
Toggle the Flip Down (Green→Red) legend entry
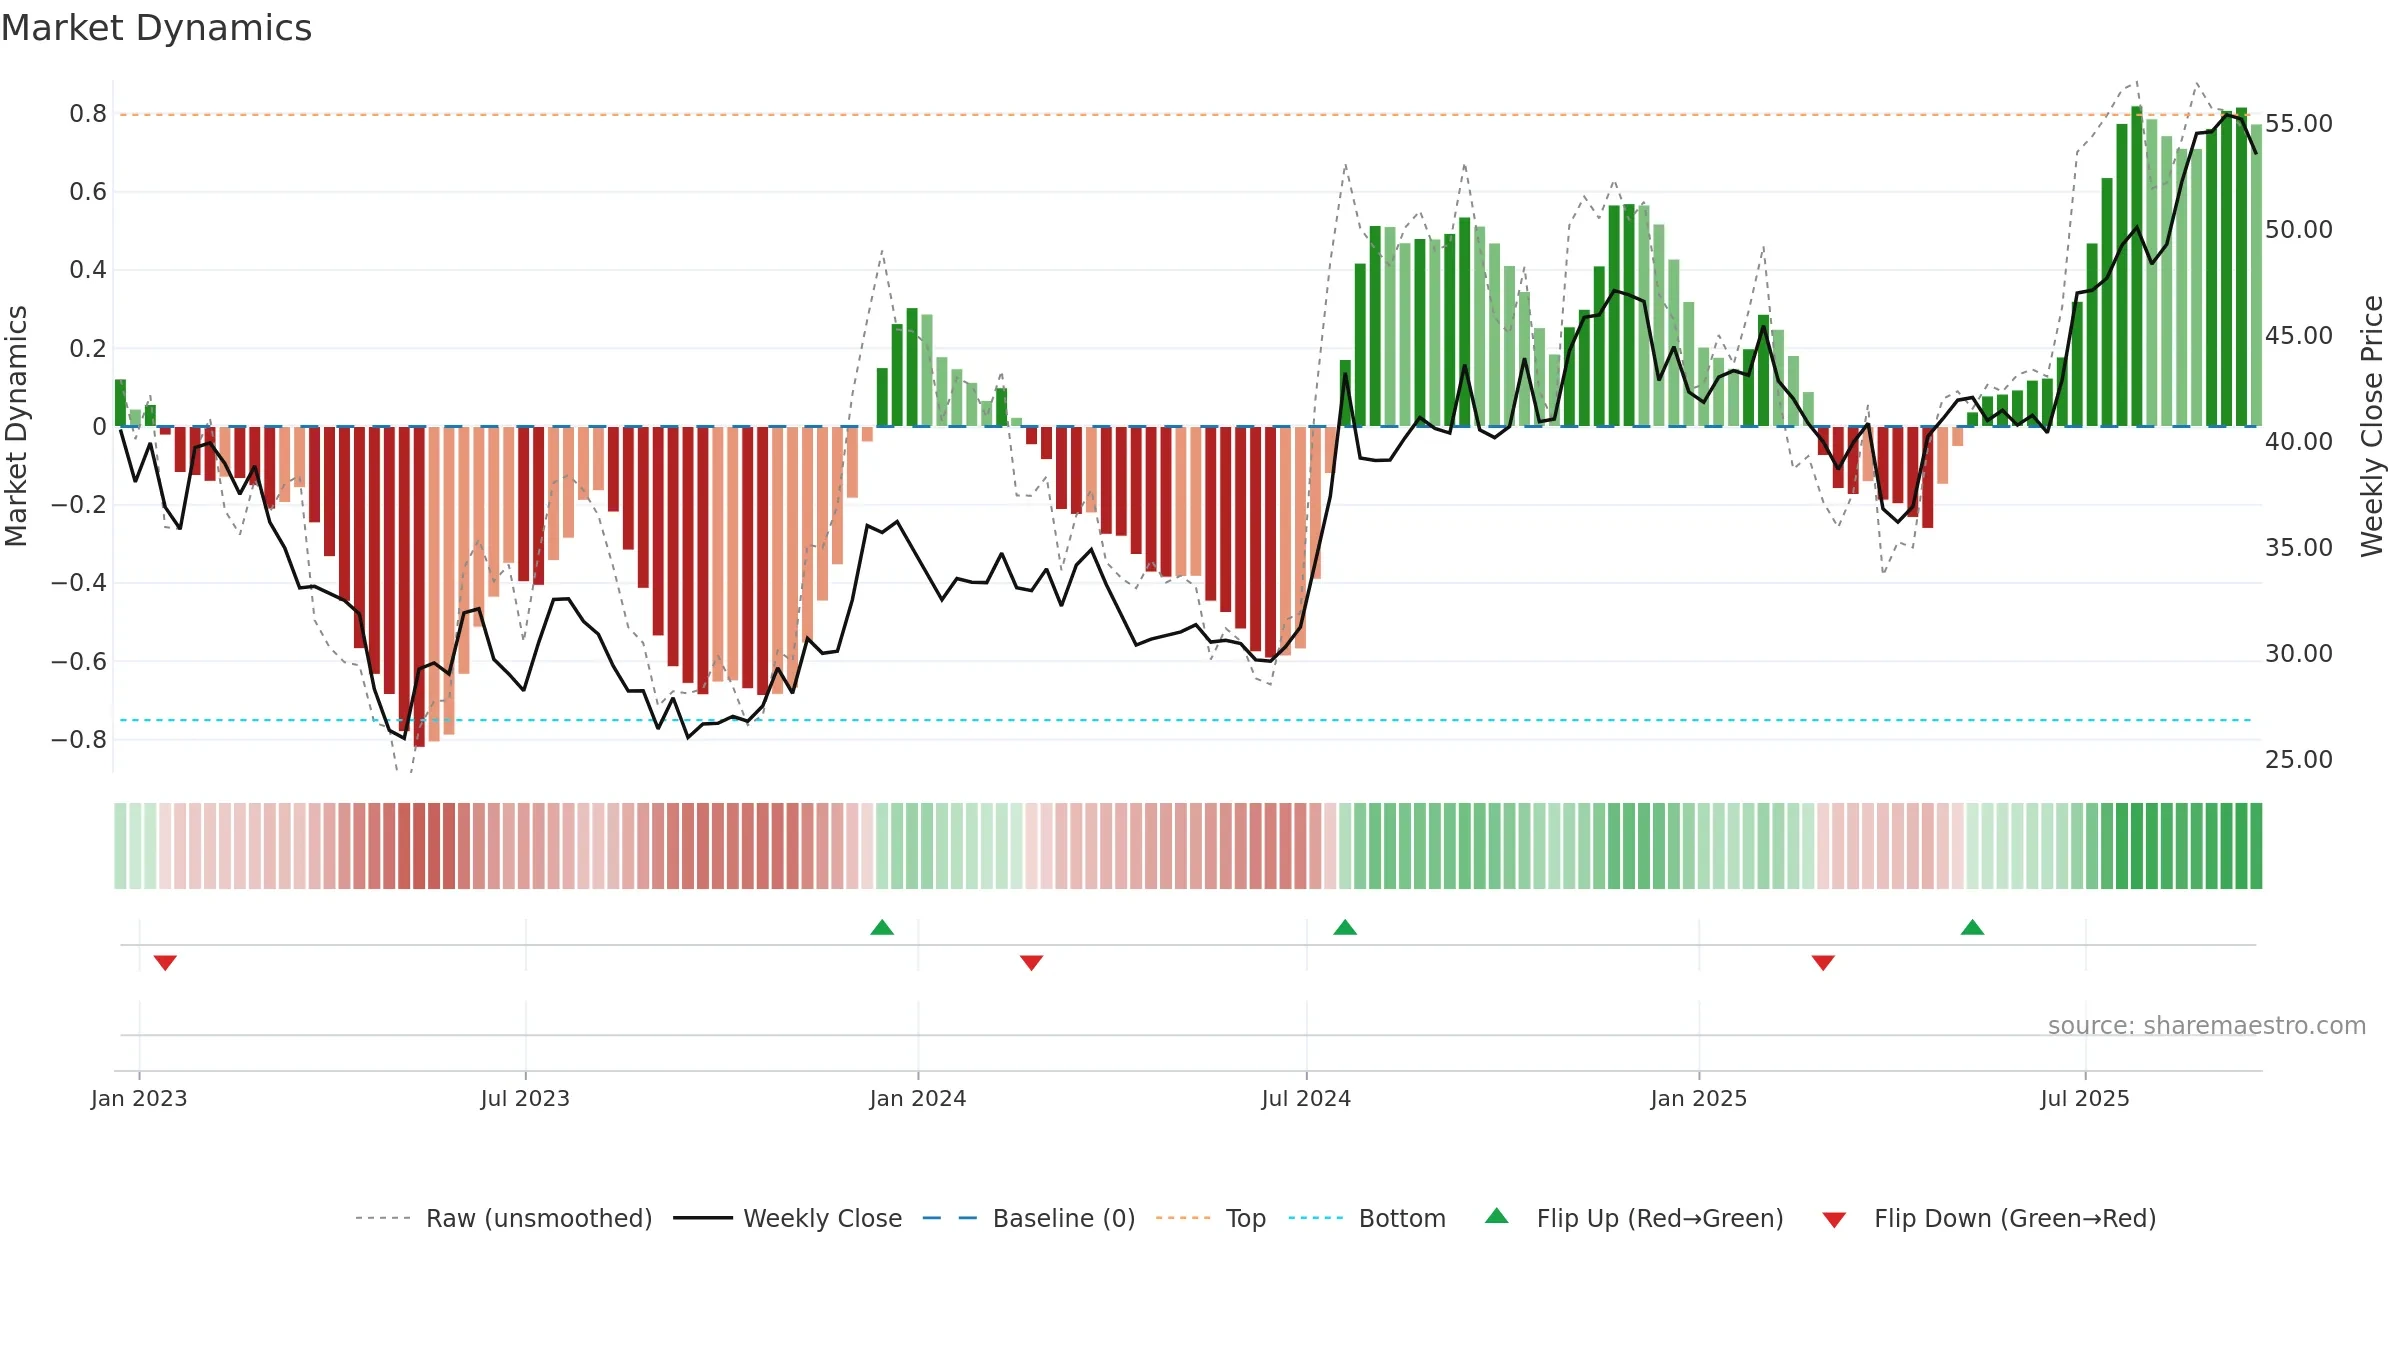(x=1989, y=1218)
